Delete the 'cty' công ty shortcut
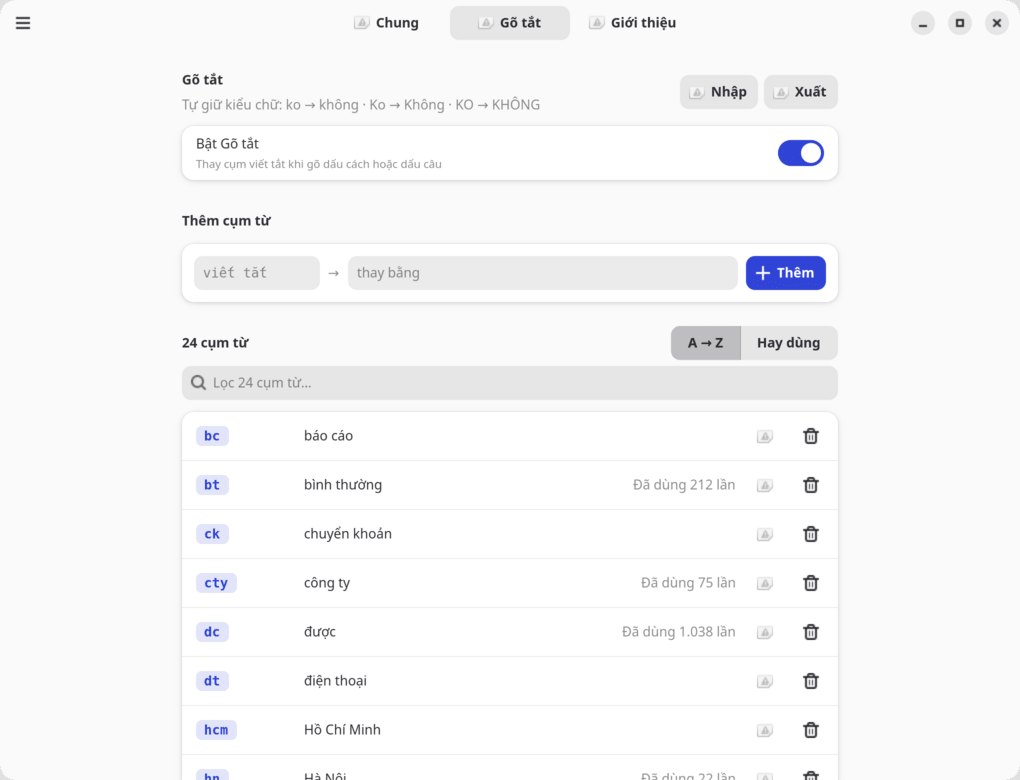 point(811,583)
